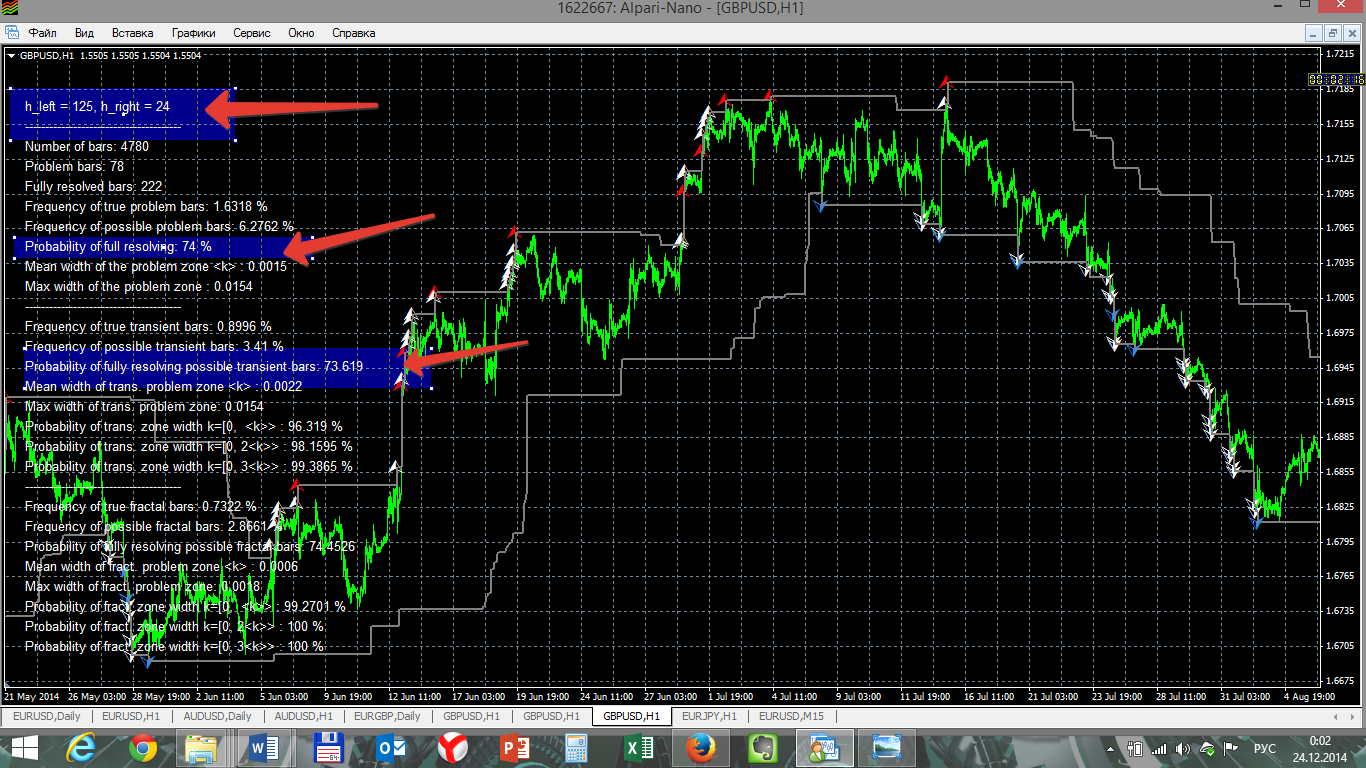Open Evernote from the taskbar
The height and width of the screenshot is (768, 1366).
762,747
